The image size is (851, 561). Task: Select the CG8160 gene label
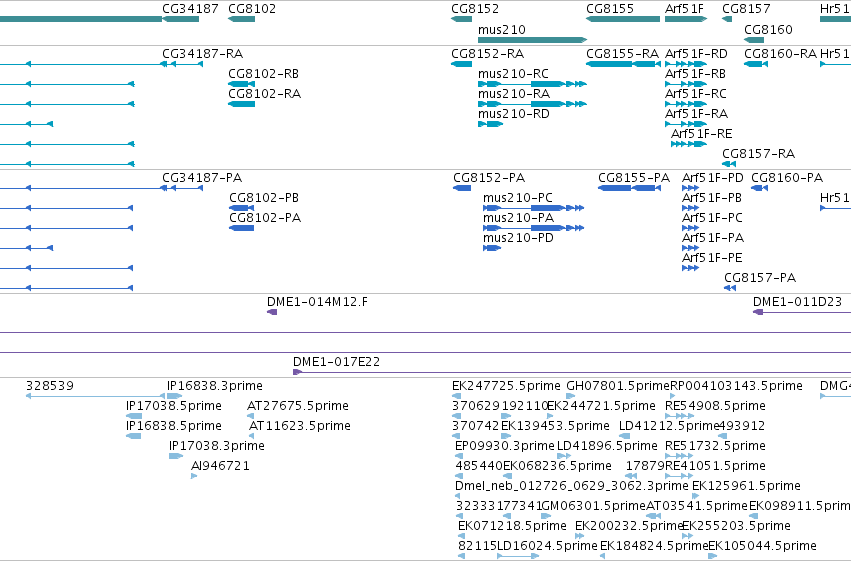click(x=768, y=29)
